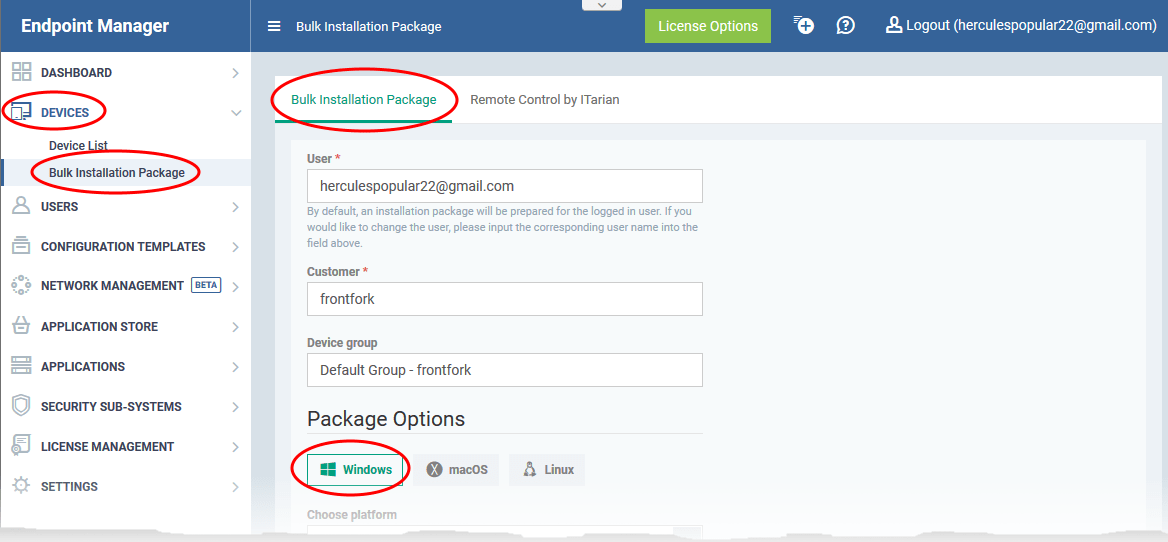The height and width of the screenshot is (542, 1168).
Task: Select the macOS package option
Action: (x=456, y=470)
